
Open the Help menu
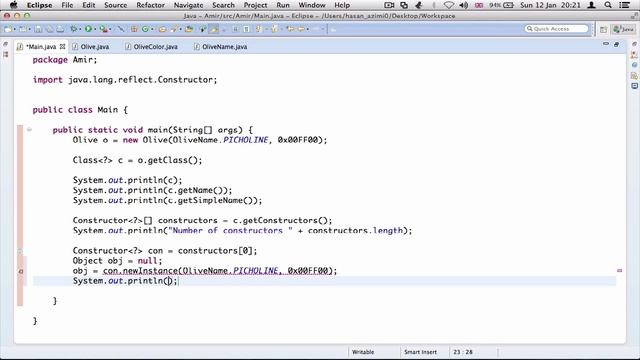click(x=342, y=5)
